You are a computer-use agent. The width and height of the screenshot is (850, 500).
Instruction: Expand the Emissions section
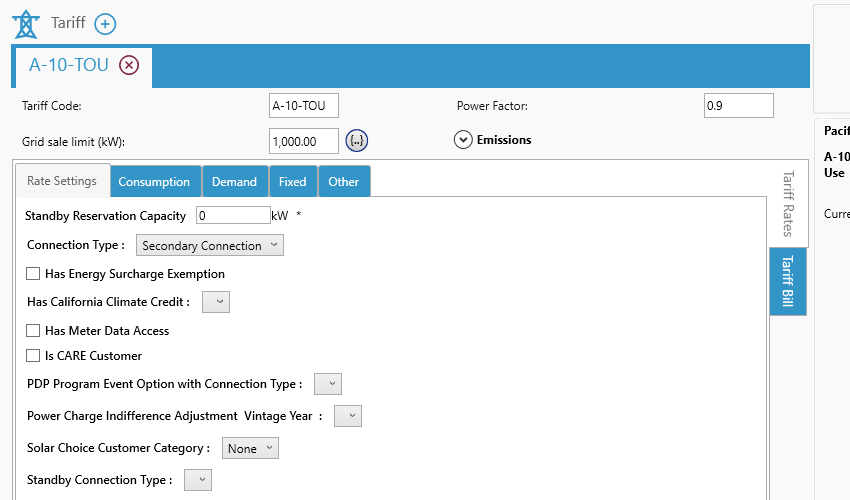click(x=463, y=140)
